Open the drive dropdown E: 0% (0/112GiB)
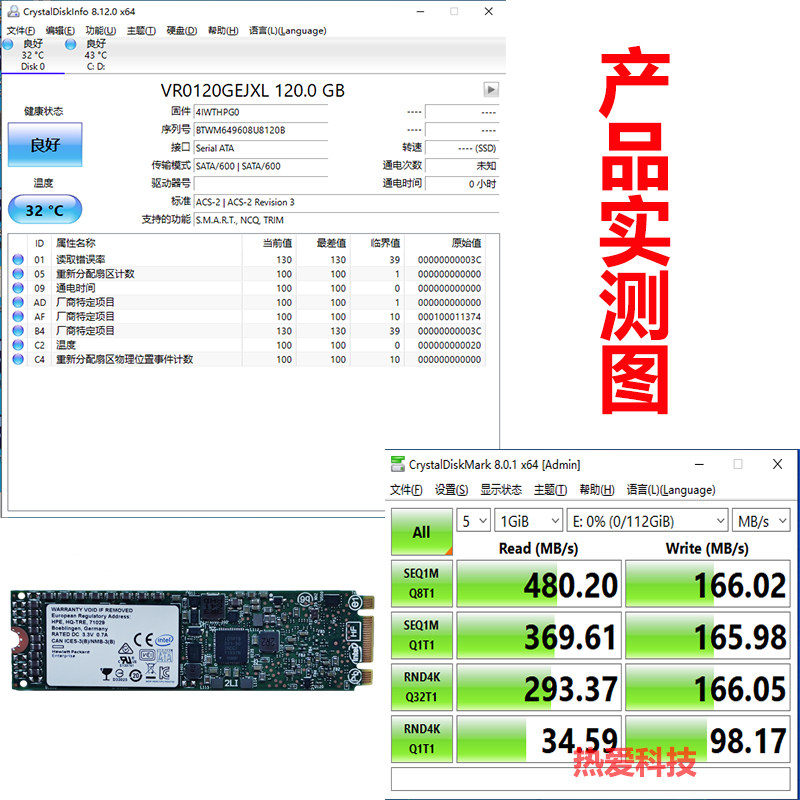 (x=647, y=521)
